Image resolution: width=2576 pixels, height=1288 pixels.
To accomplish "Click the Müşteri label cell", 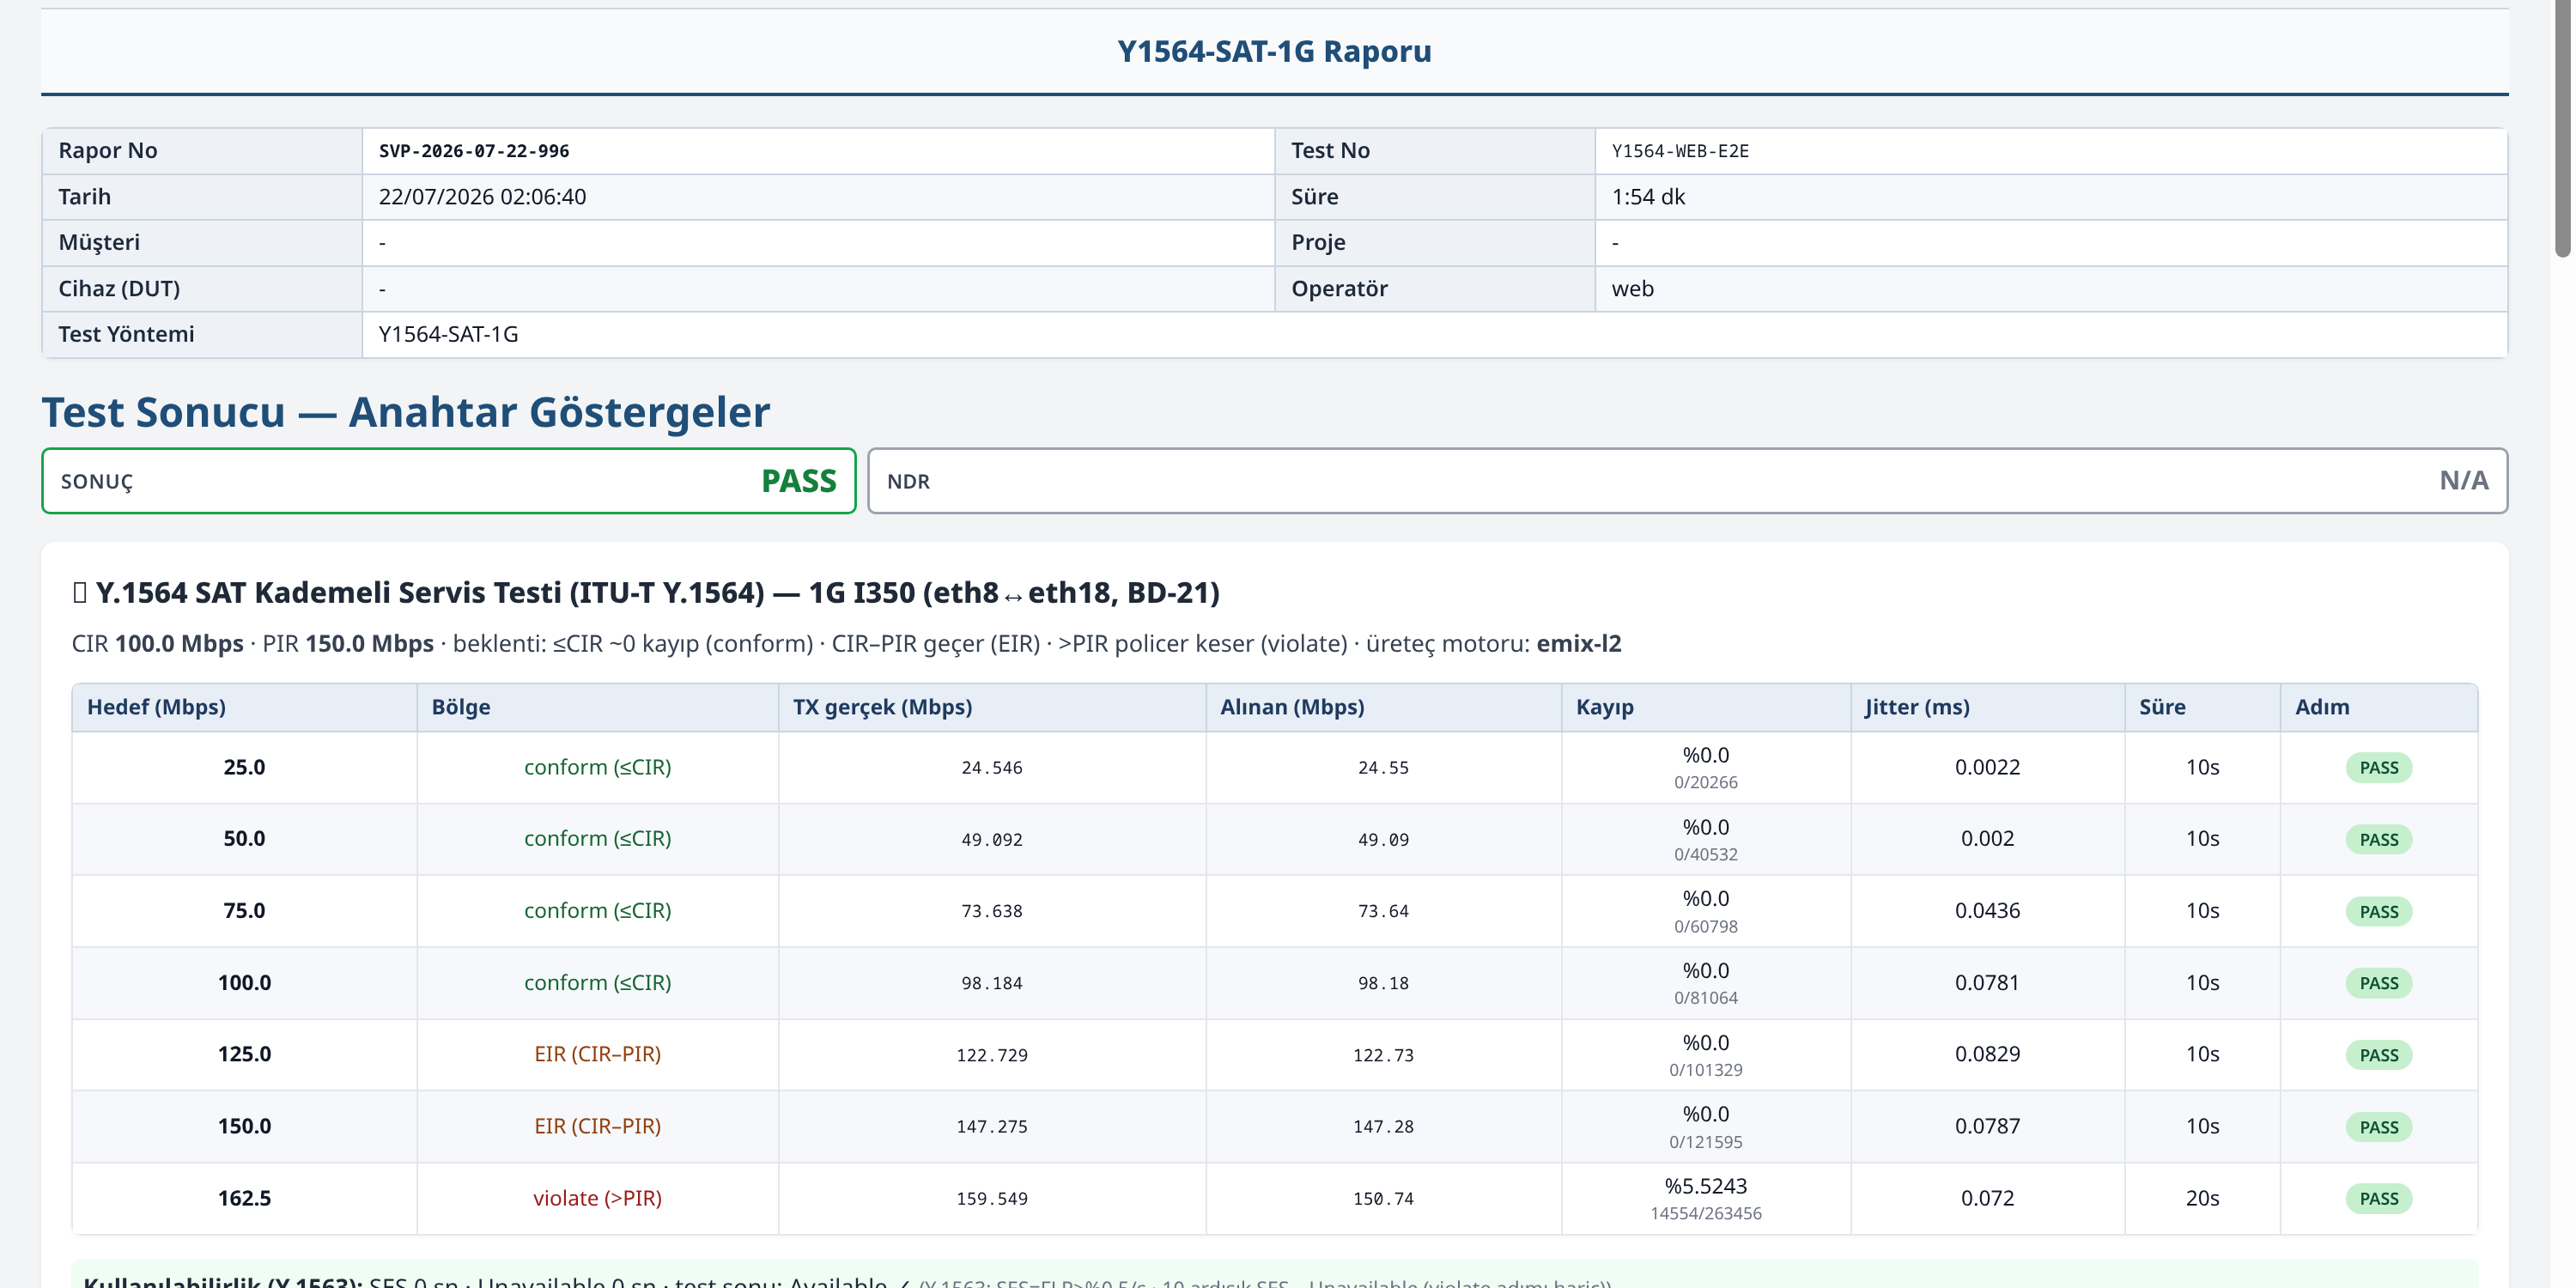I will (201, 243).
